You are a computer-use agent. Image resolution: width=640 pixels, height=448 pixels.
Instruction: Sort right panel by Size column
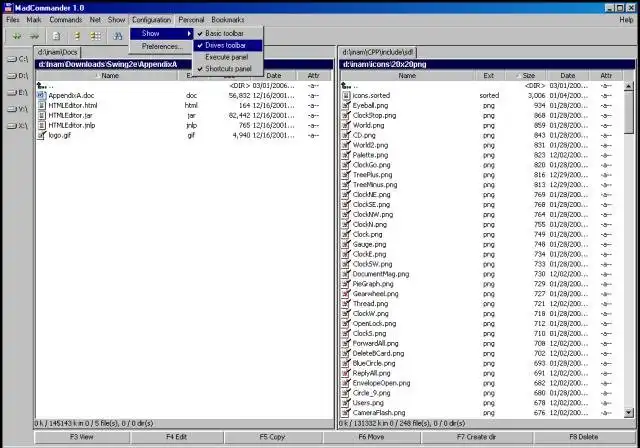(x=526, y=75)
